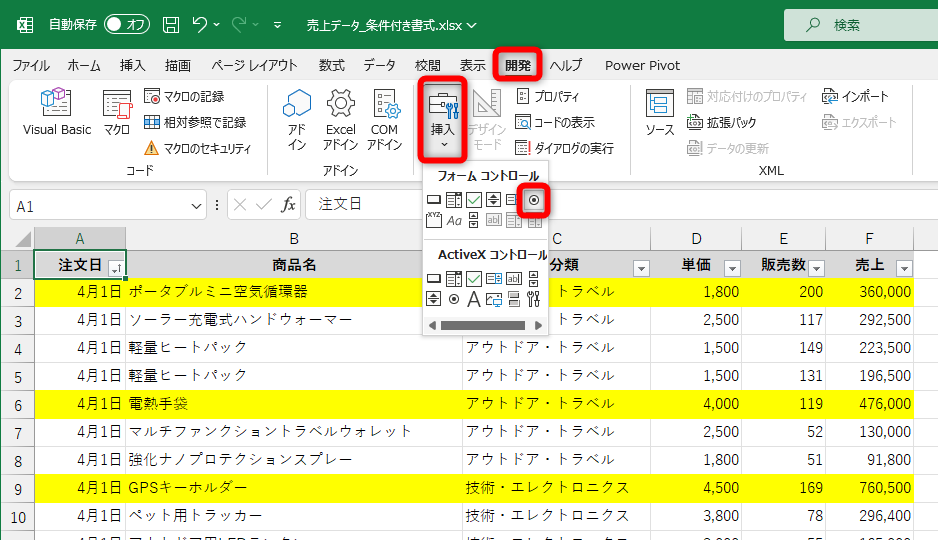
Task: Toggle 自動保存 (AutoSave) switch
Action: [126, 25]
